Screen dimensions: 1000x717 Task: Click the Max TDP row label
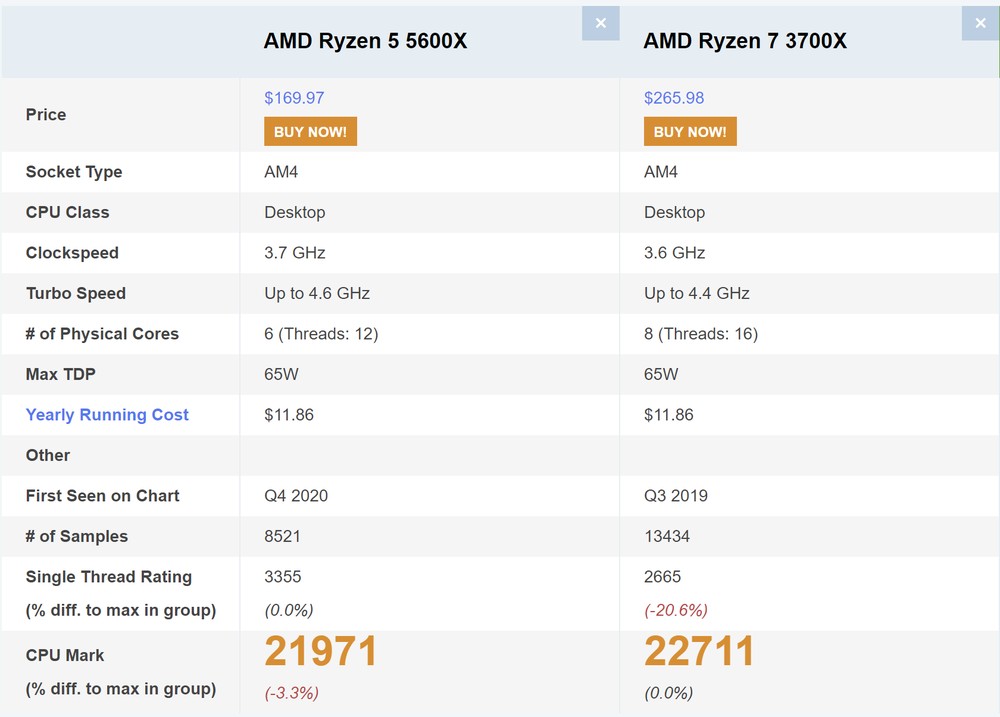click(x=59, y=375)
